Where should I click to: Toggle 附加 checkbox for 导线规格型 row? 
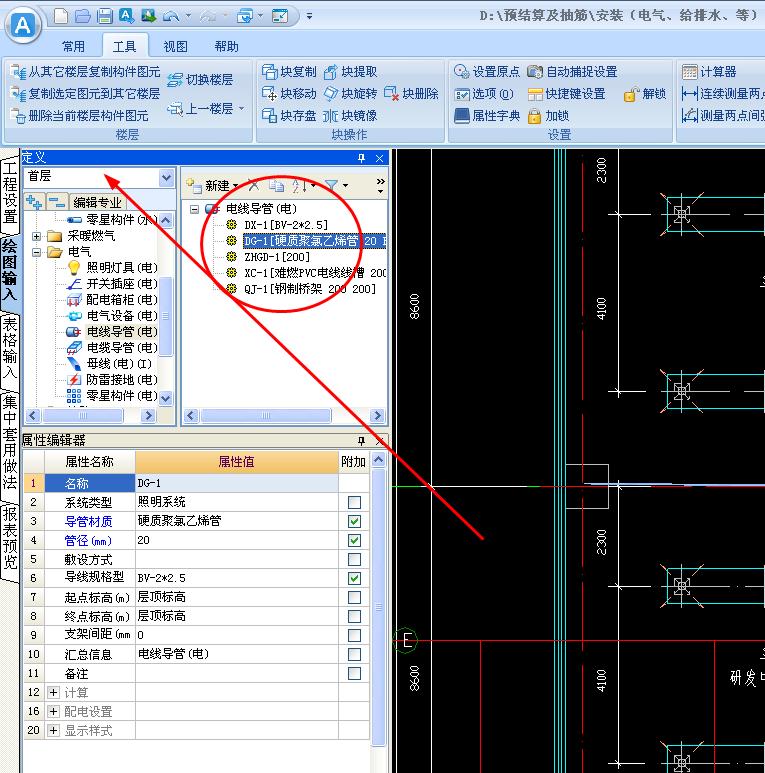pos(354,578)
